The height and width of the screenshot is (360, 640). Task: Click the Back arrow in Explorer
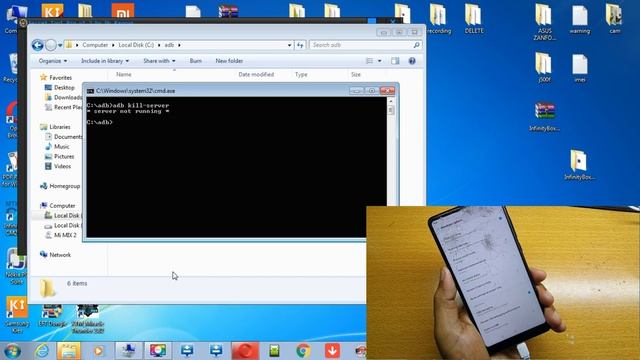coord(38,45)
